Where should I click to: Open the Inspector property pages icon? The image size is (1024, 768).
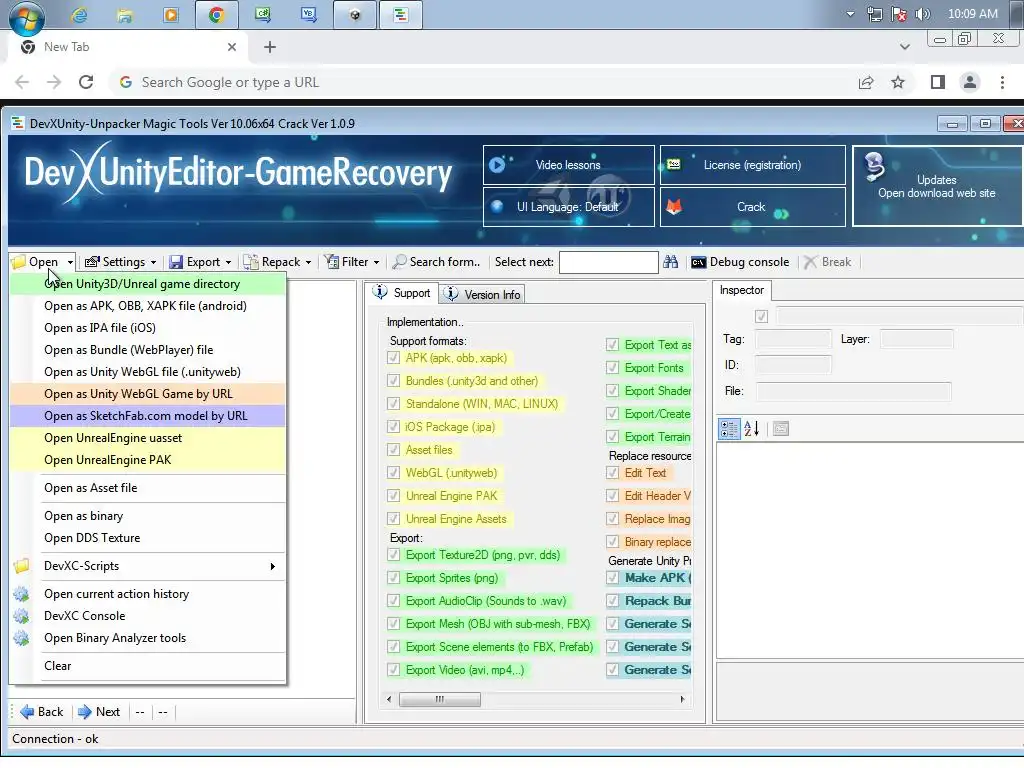780,428
